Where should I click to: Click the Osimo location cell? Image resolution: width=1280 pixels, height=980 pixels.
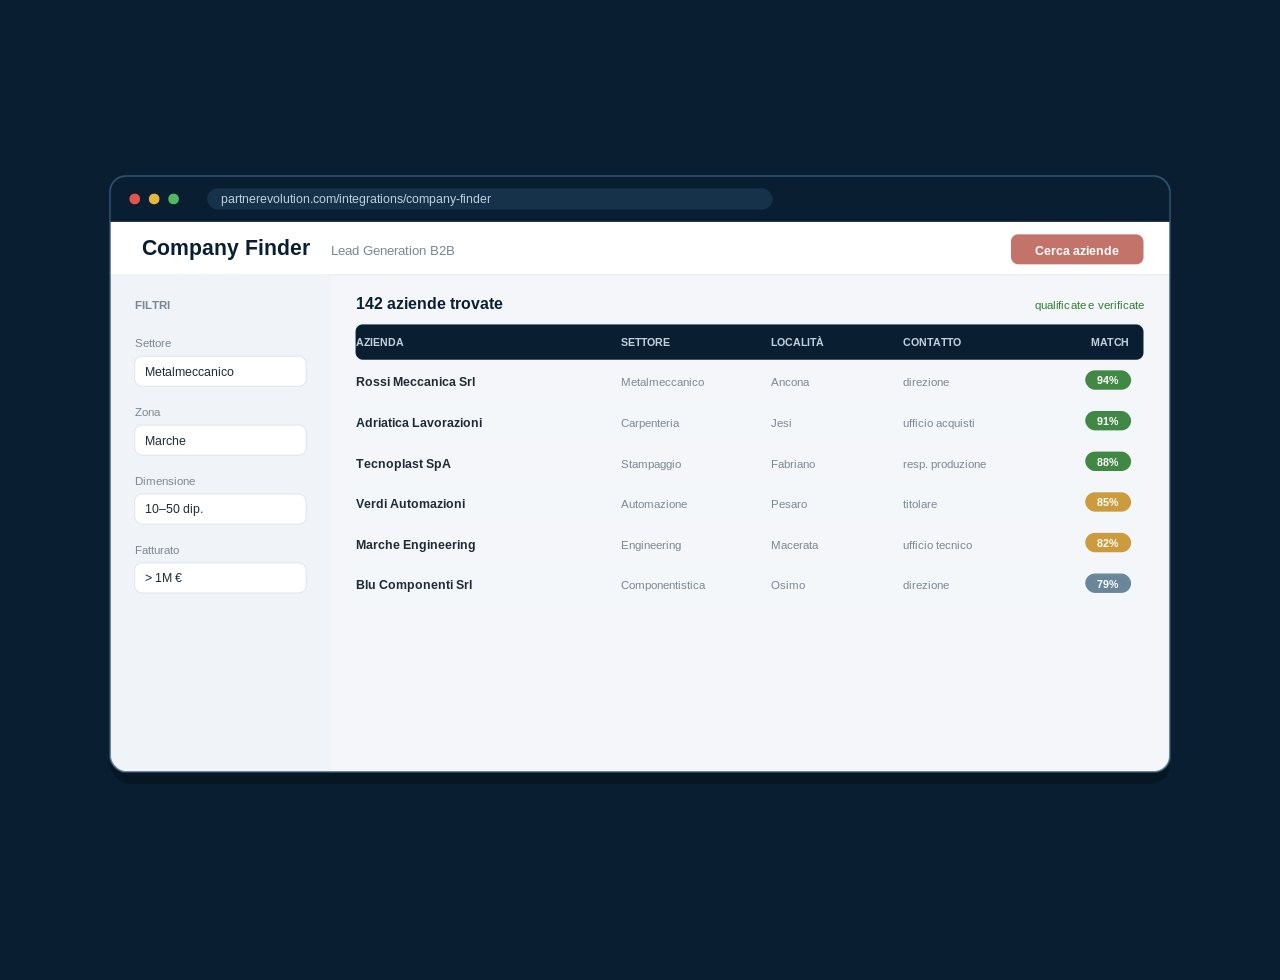click(x=788, y=585)
